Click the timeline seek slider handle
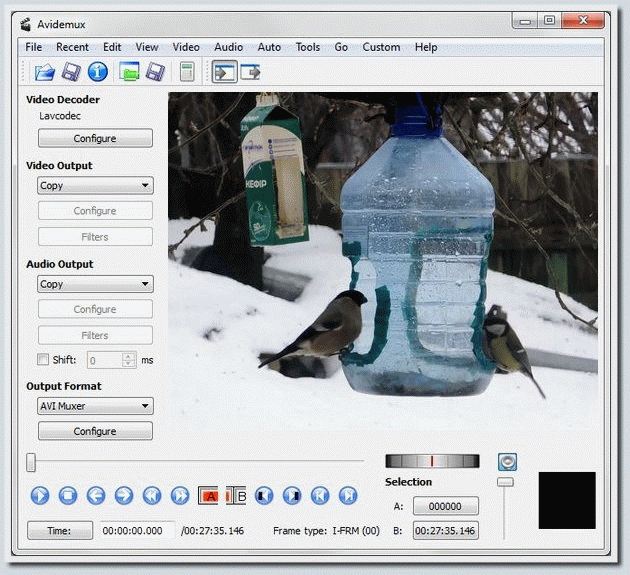 (31, 462)
